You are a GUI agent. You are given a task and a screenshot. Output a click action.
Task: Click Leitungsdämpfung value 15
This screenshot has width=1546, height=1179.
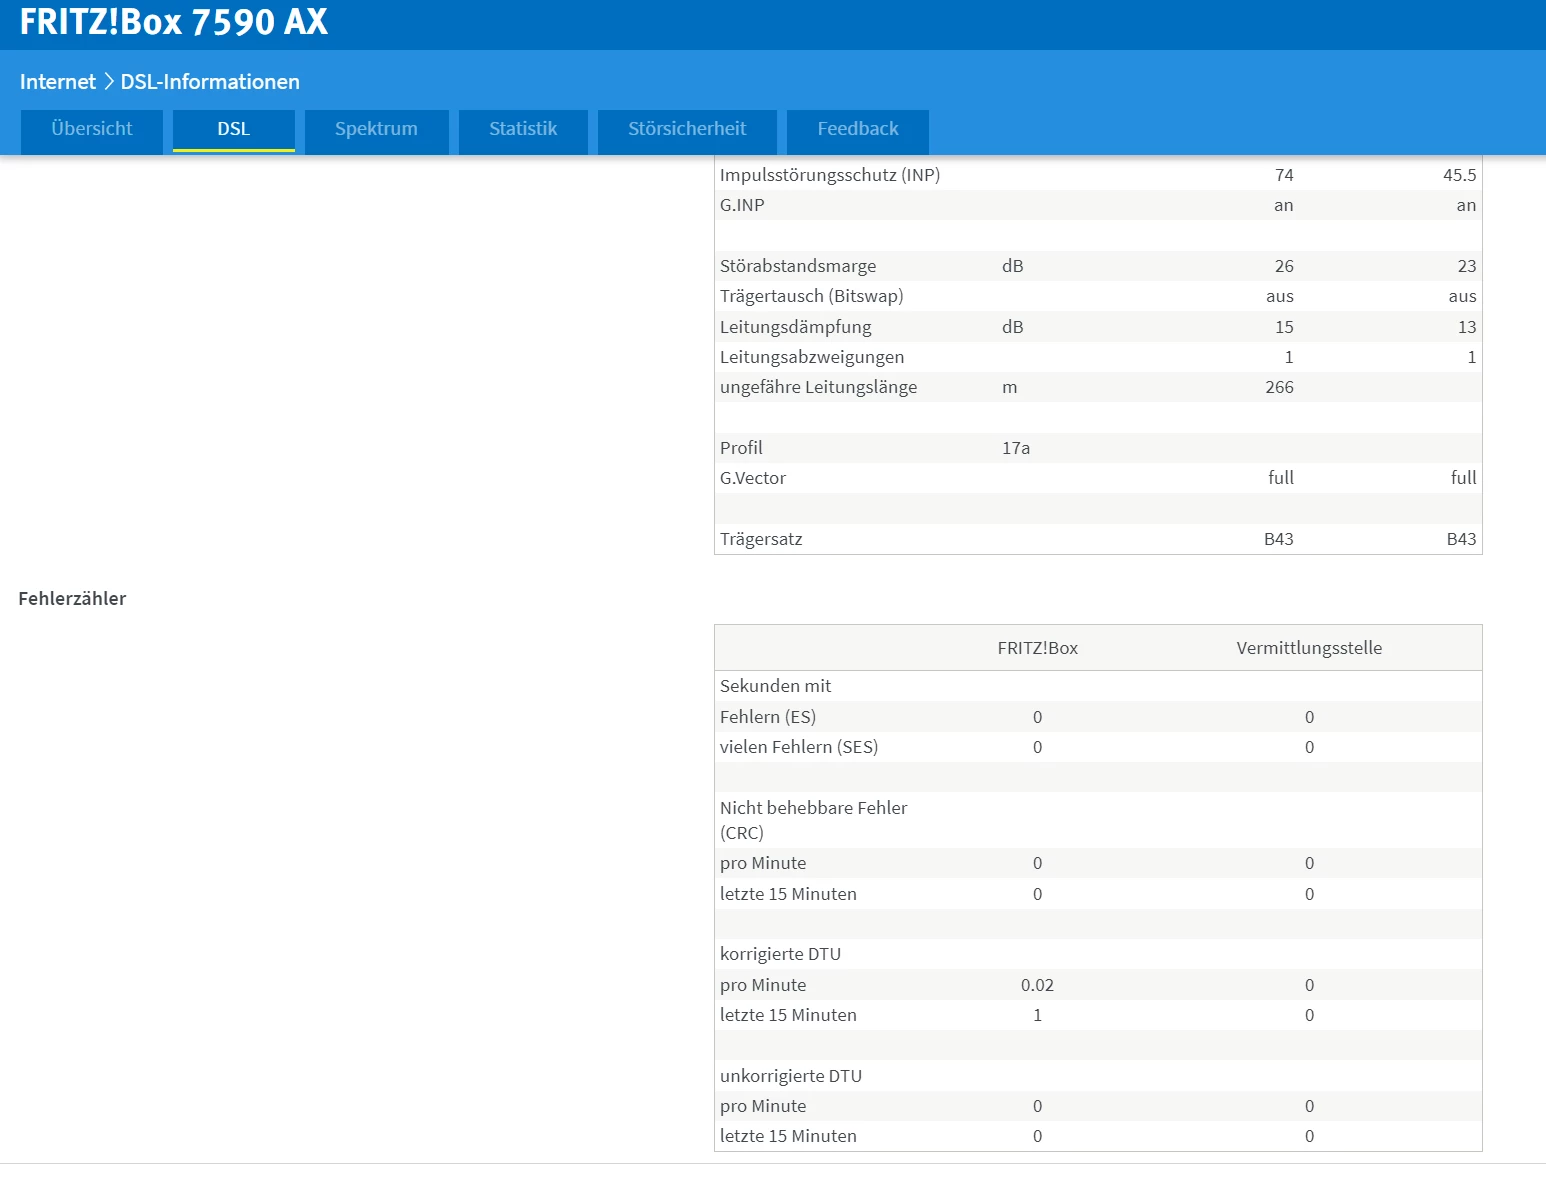tap(1284, 327)
